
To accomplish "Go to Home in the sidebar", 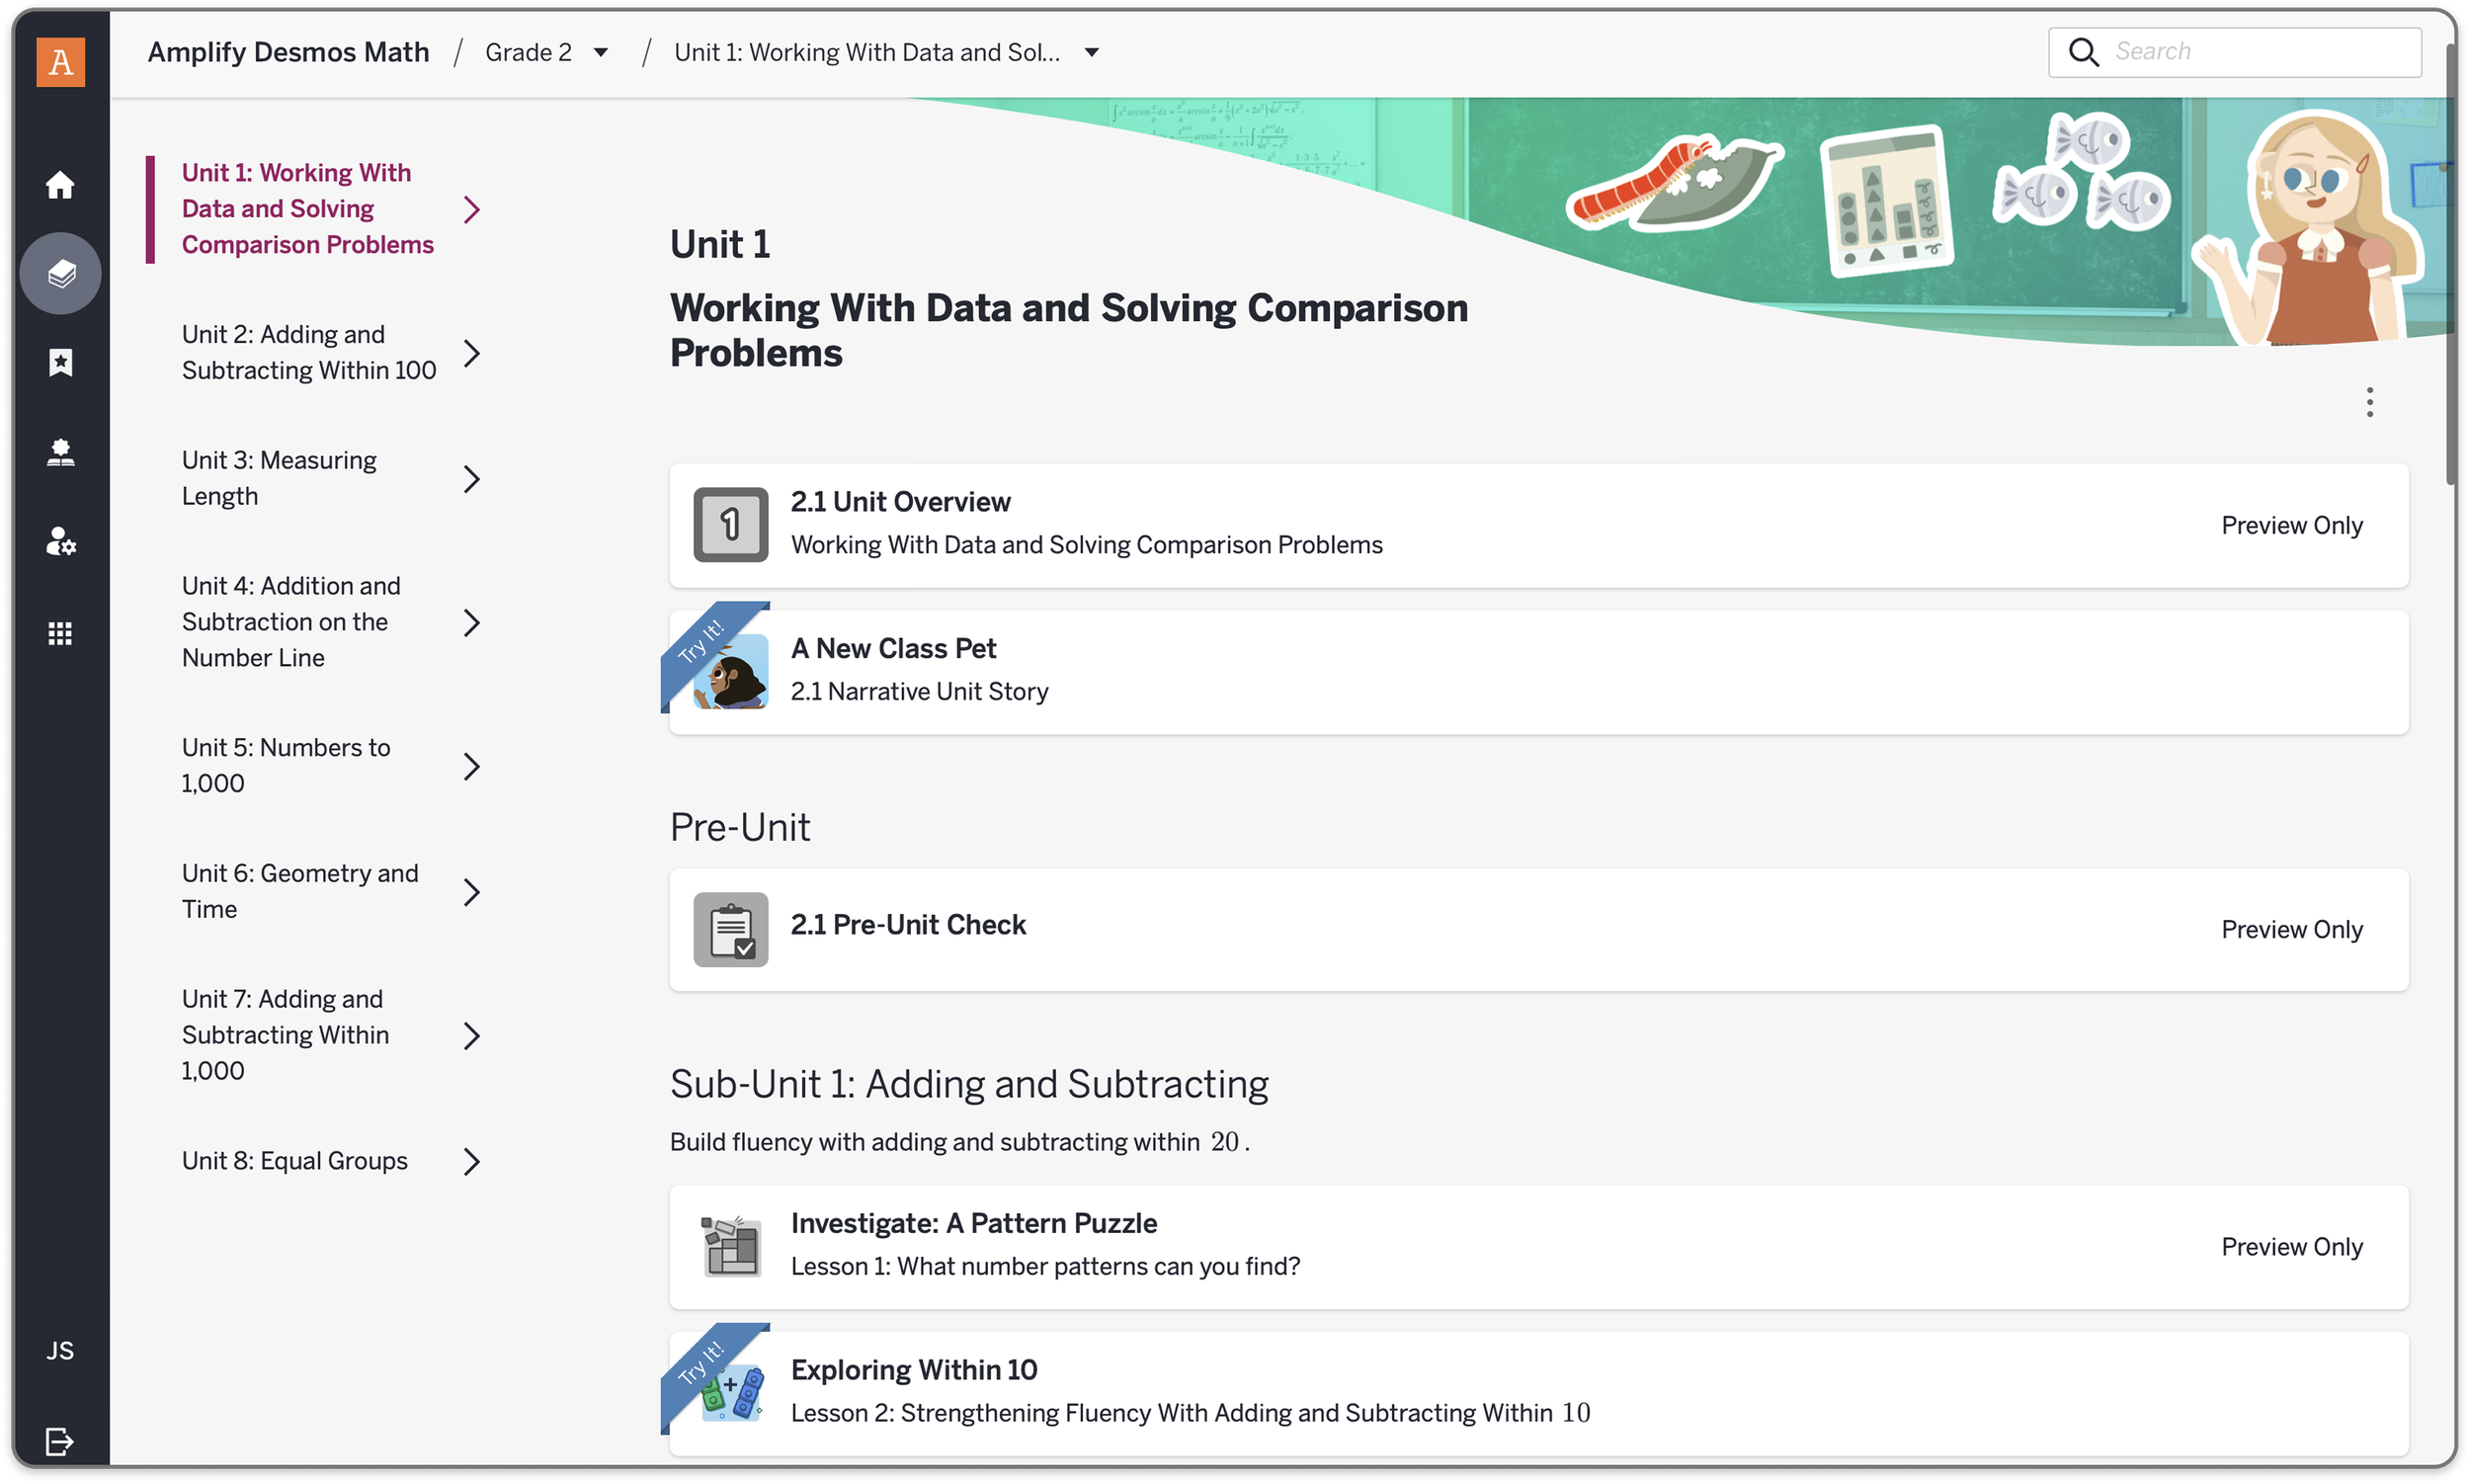I will [60, 185].
